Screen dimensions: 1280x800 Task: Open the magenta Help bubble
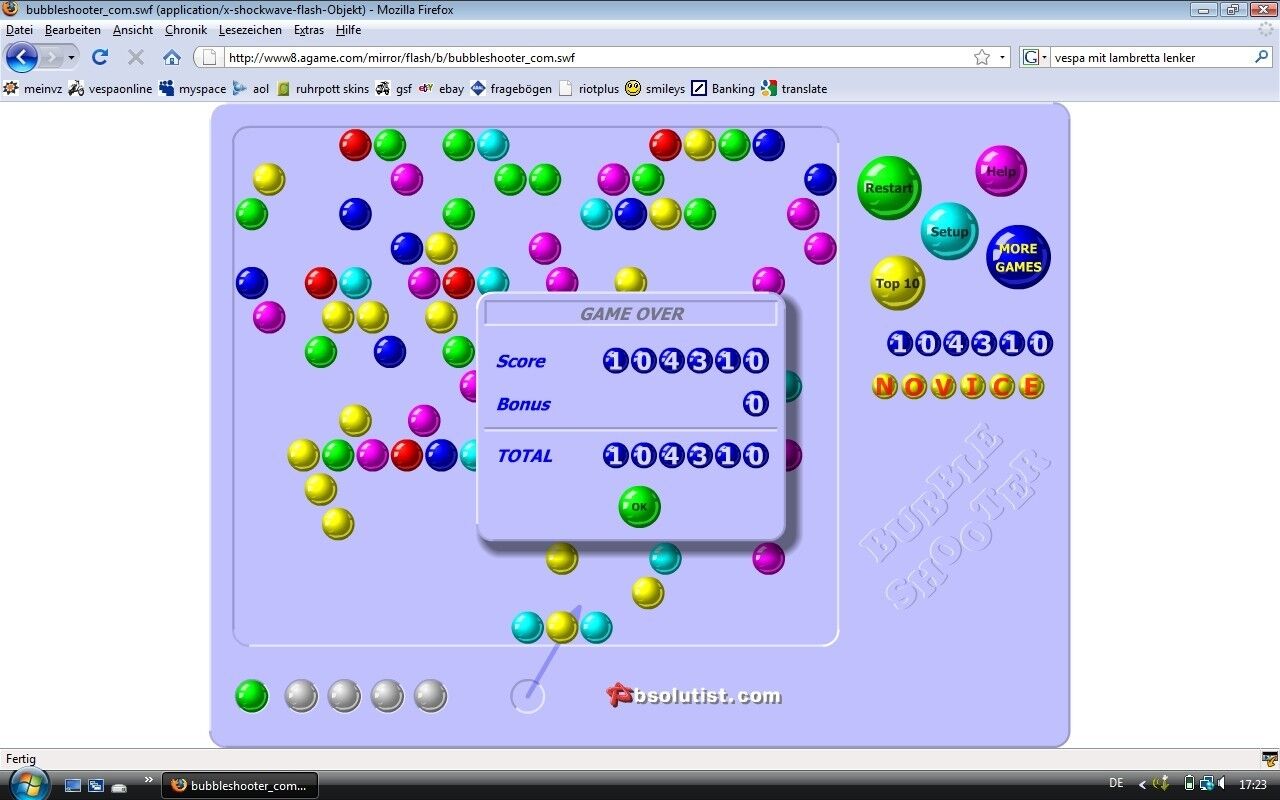tap(1000, 171)
